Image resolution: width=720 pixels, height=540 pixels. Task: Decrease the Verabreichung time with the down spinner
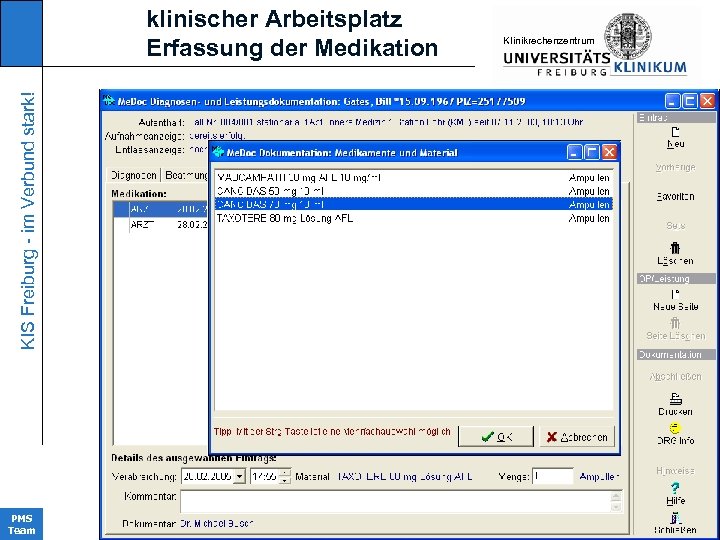[x=285, y=480]
